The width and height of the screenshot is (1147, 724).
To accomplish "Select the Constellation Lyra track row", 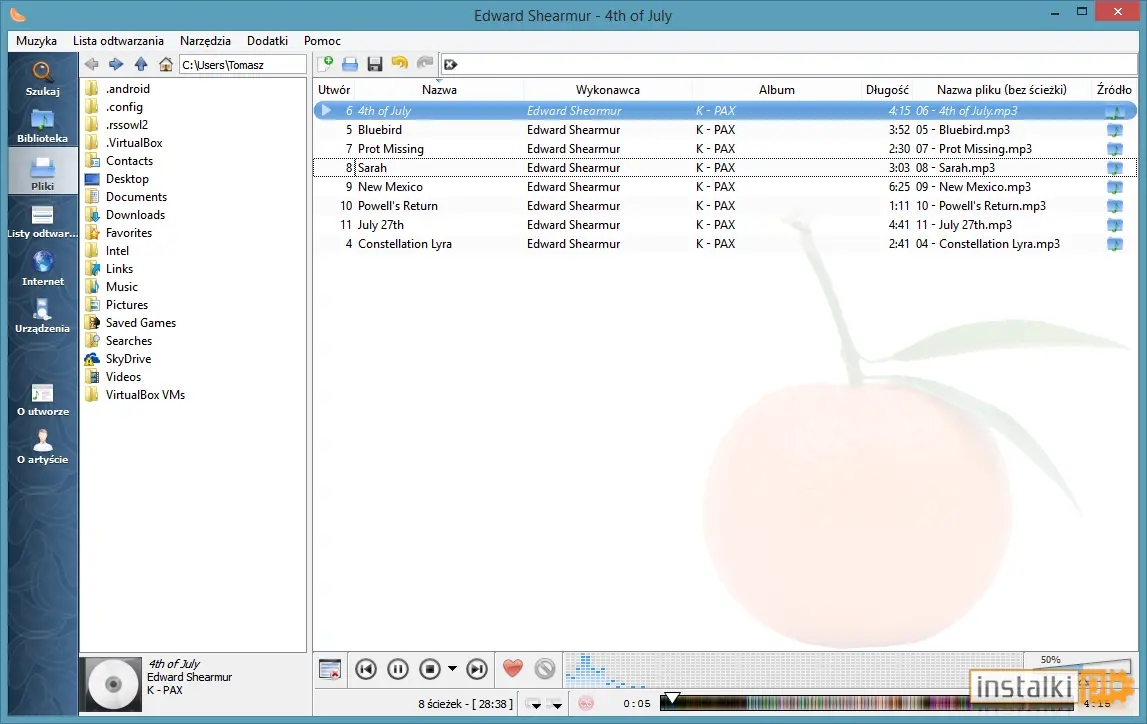I will tap(725, 244).
